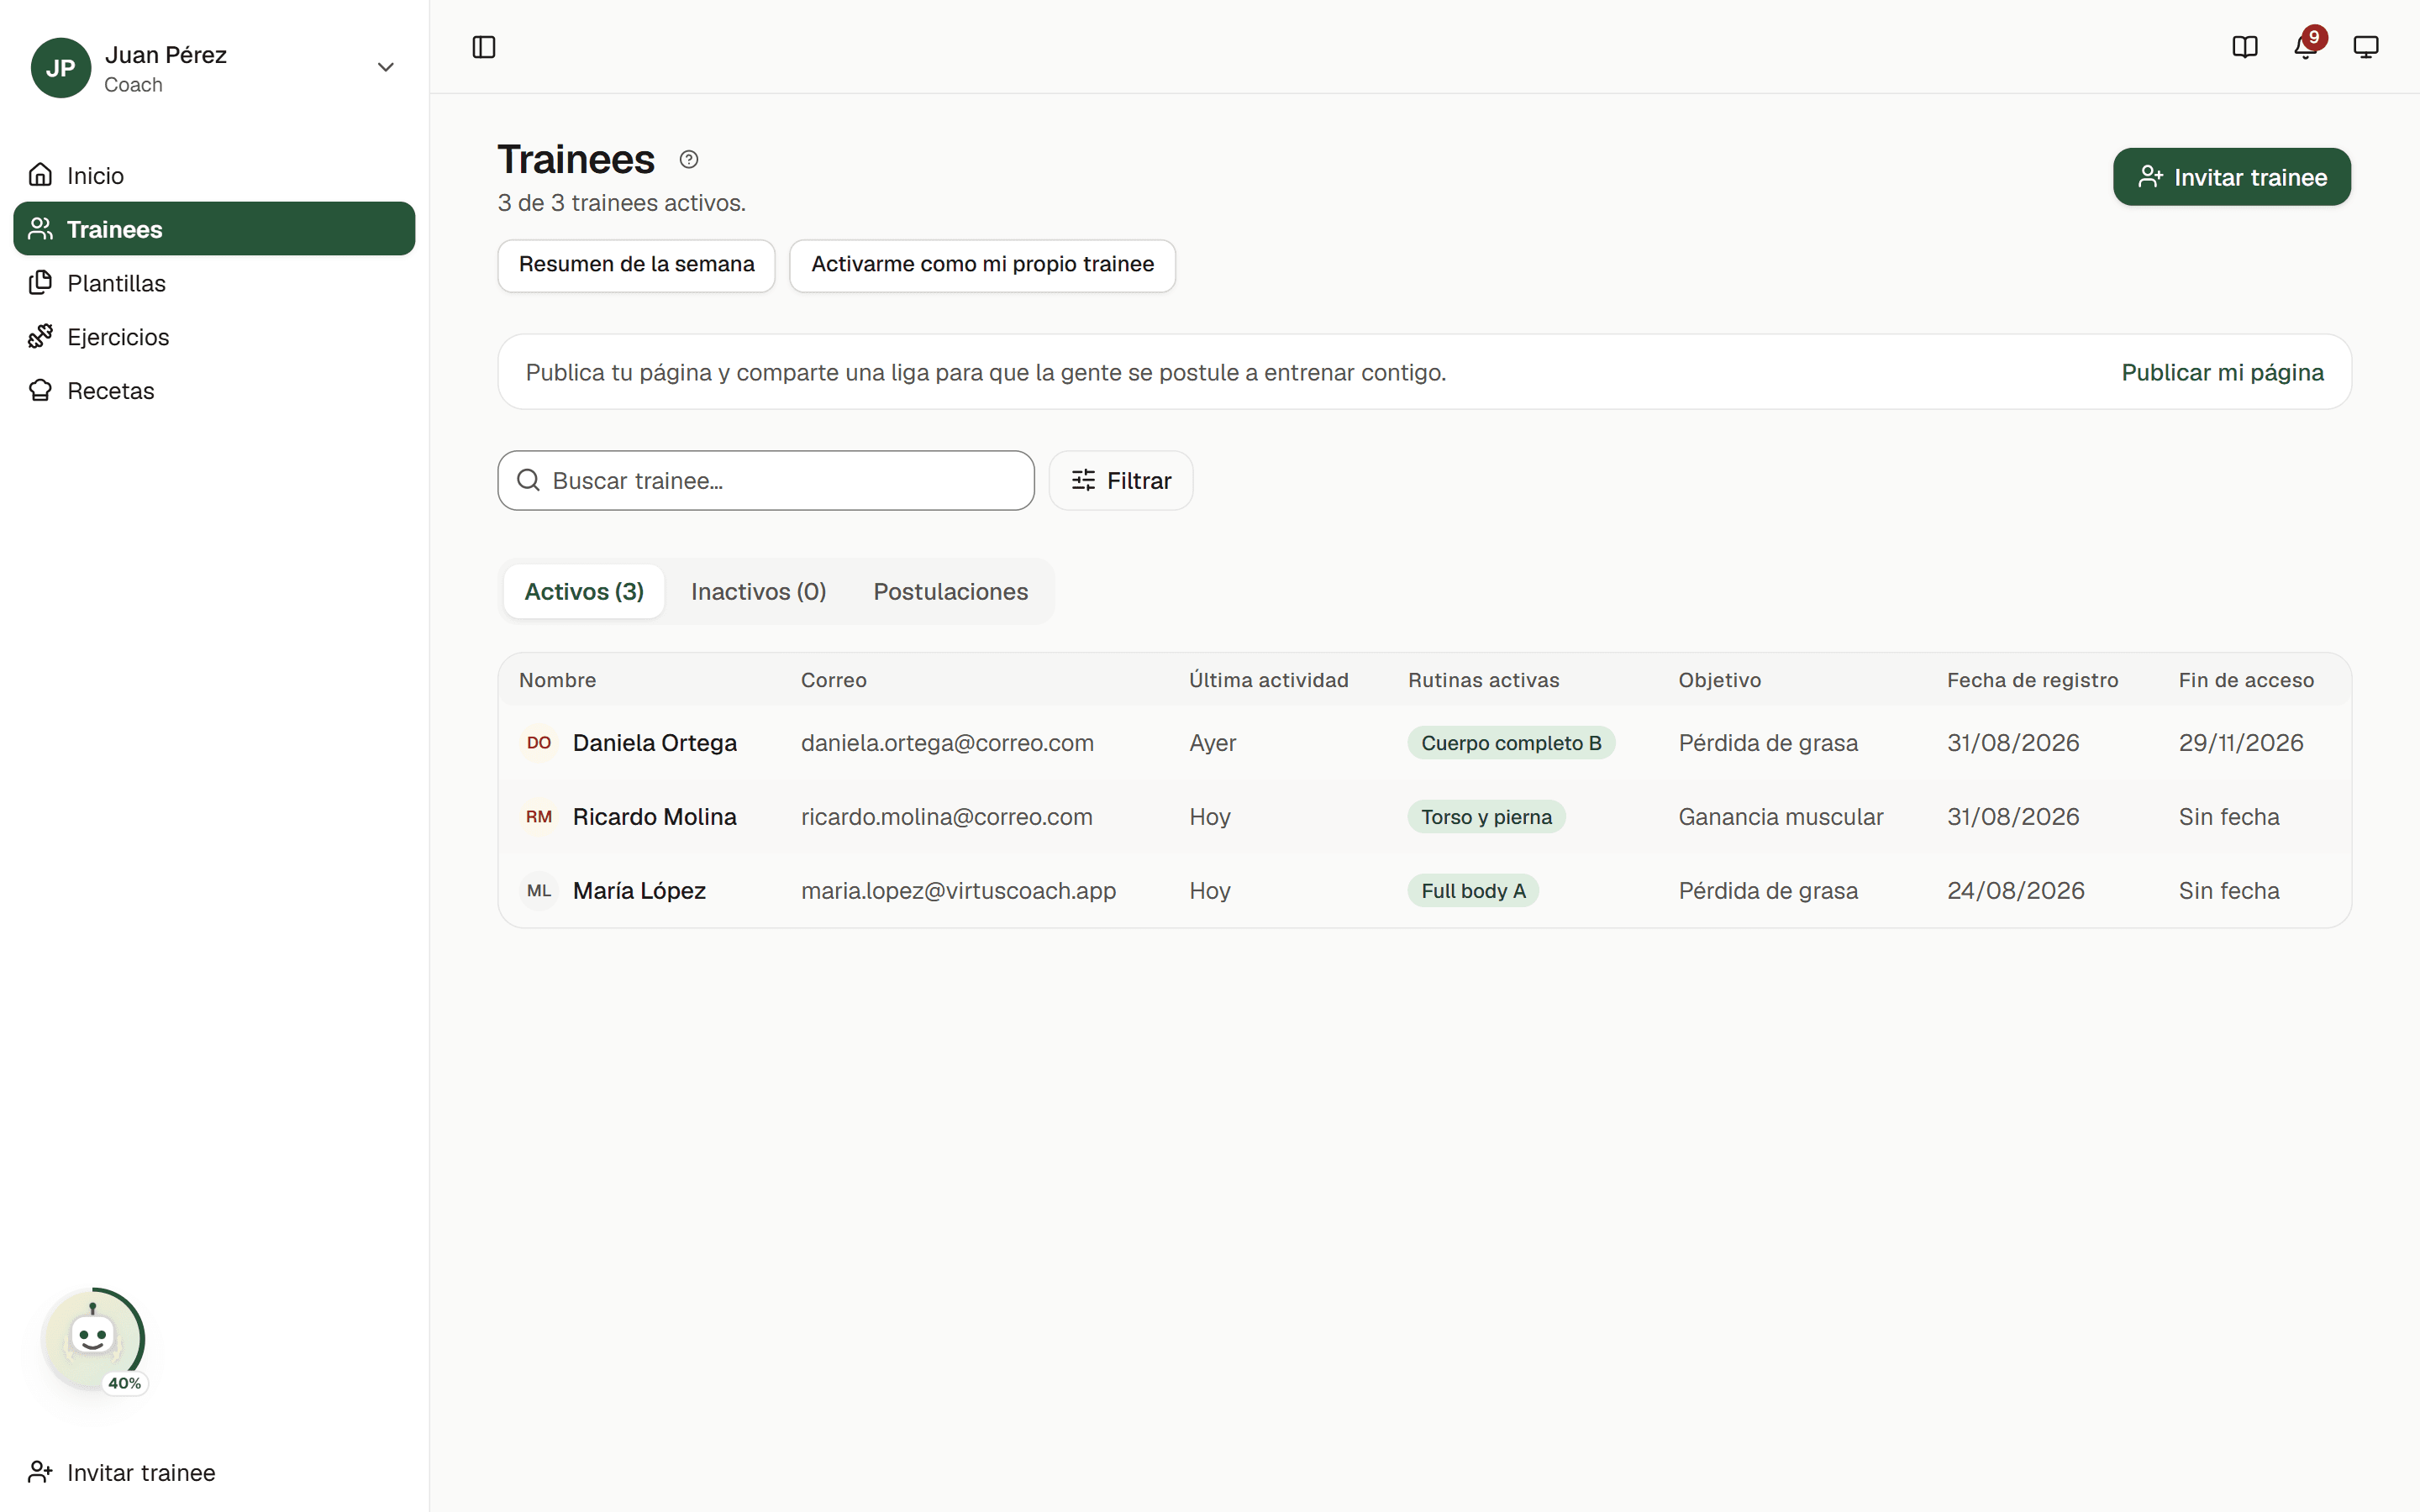Click Daniela Ortega's DO avatar

[x=539, y=743]
